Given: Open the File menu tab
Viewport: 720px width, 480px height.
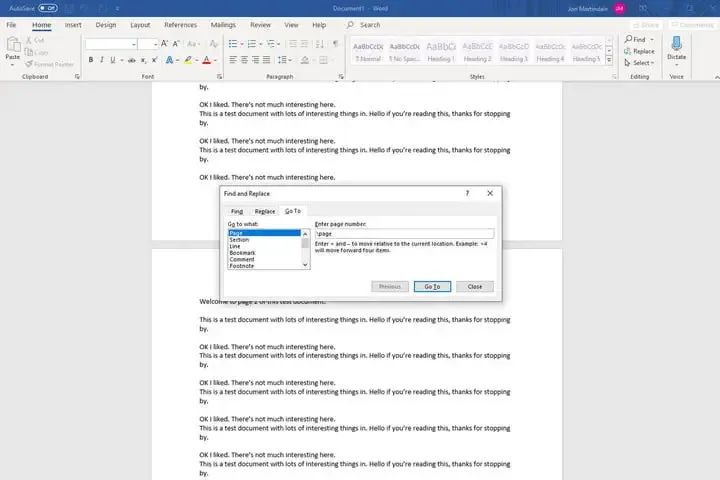Looking at the screenshot, I should tap(11, 25).
